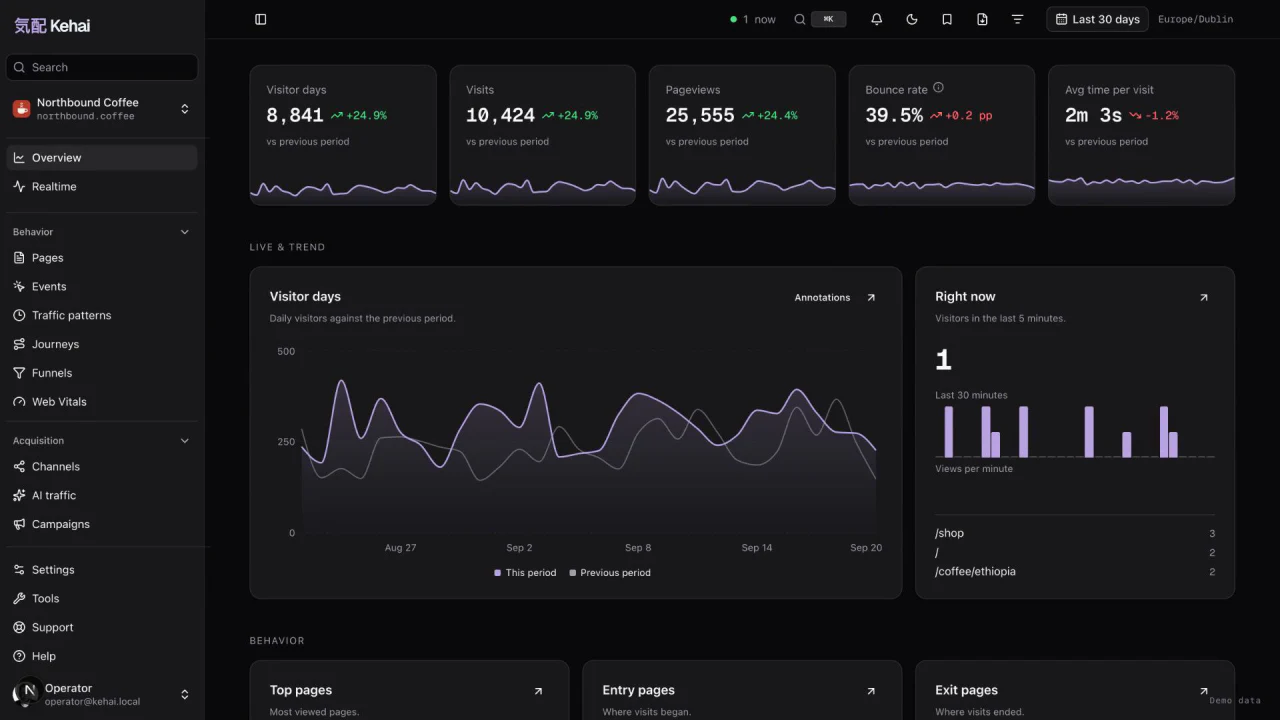The height and width of the screenshot is (720, 1280).
Task: Toggle This period series in chart legend
Action: [x=525, y=573]
